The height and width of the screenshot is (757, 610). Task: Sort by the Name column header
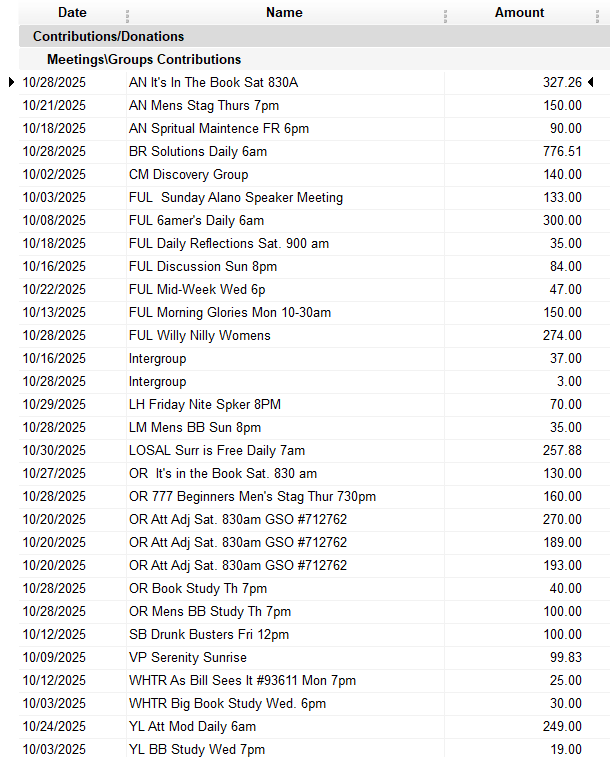click(x=284, y=13)
